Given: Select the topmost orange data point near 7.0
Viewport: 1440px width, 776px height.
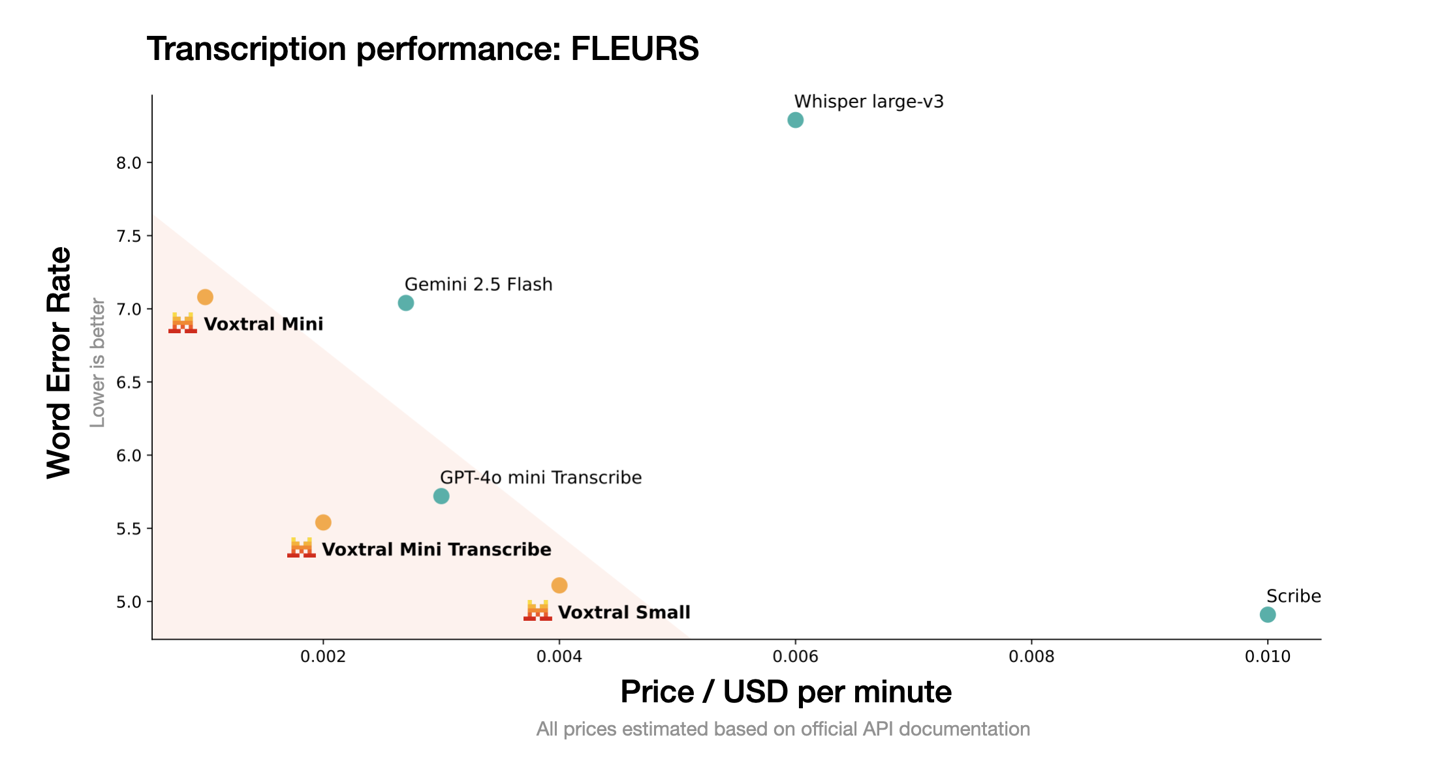Looking at the screenshot, I should (205, 297).
